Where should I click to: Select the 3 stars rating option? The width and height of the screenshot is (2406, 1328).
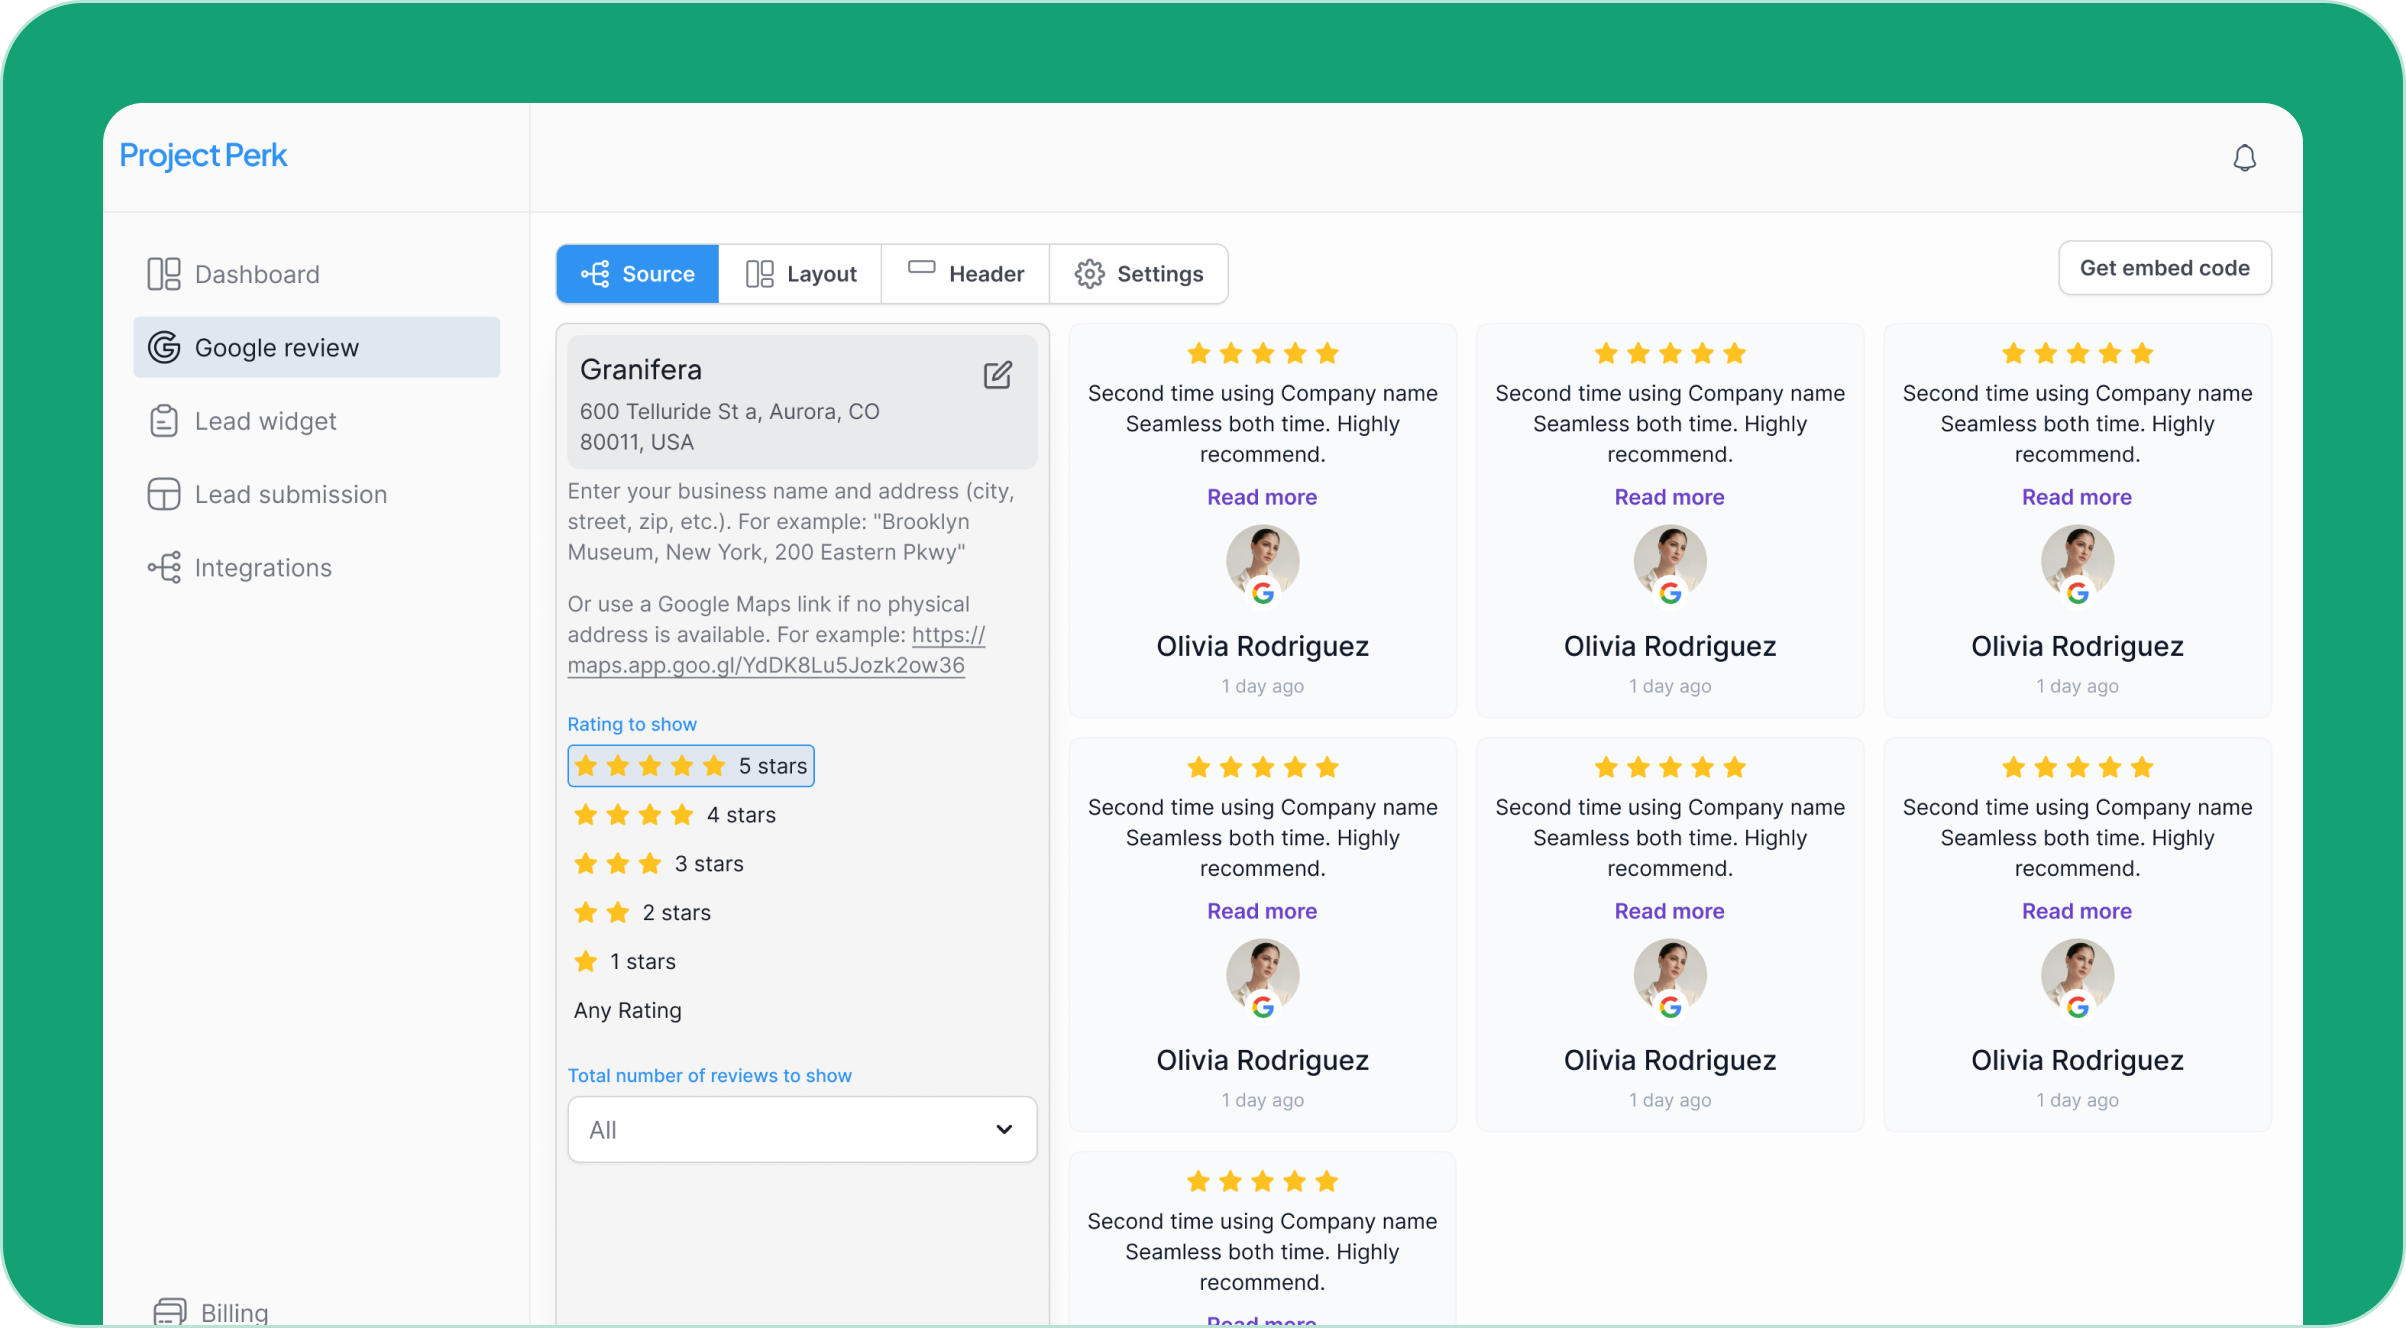click(x=659, y=864)
